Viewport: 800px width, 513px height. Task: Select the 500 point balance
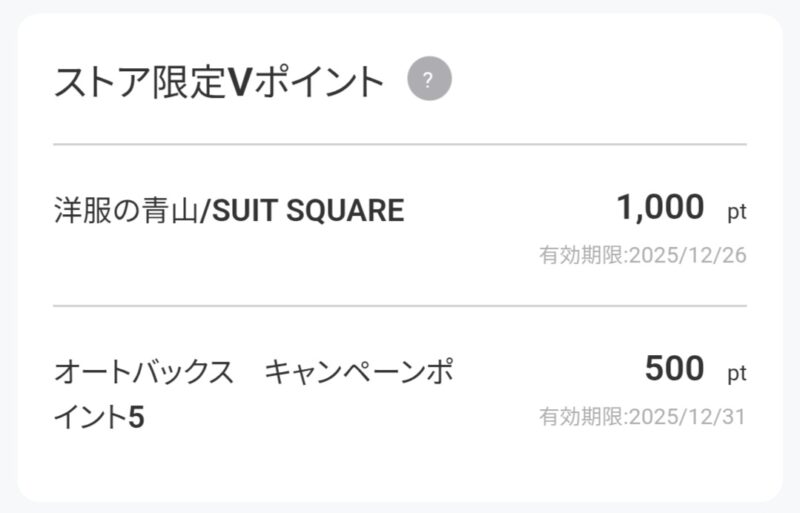click(x=674, y=369)
